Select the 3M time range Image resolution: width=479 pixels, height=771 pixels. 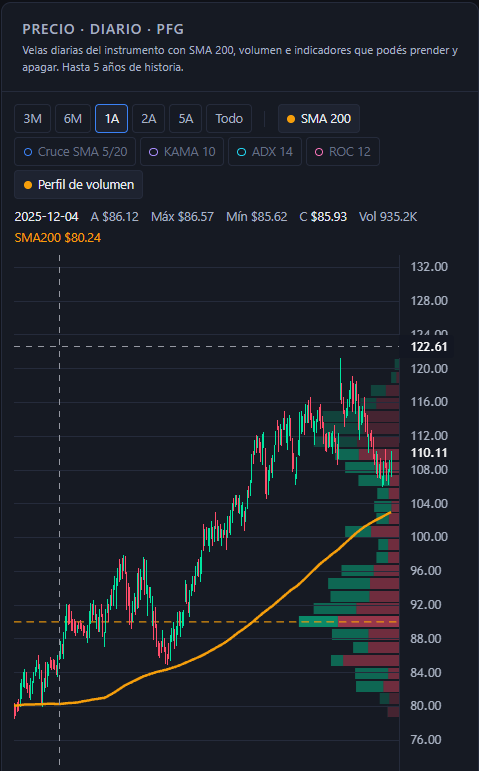(x=32, y=119)
